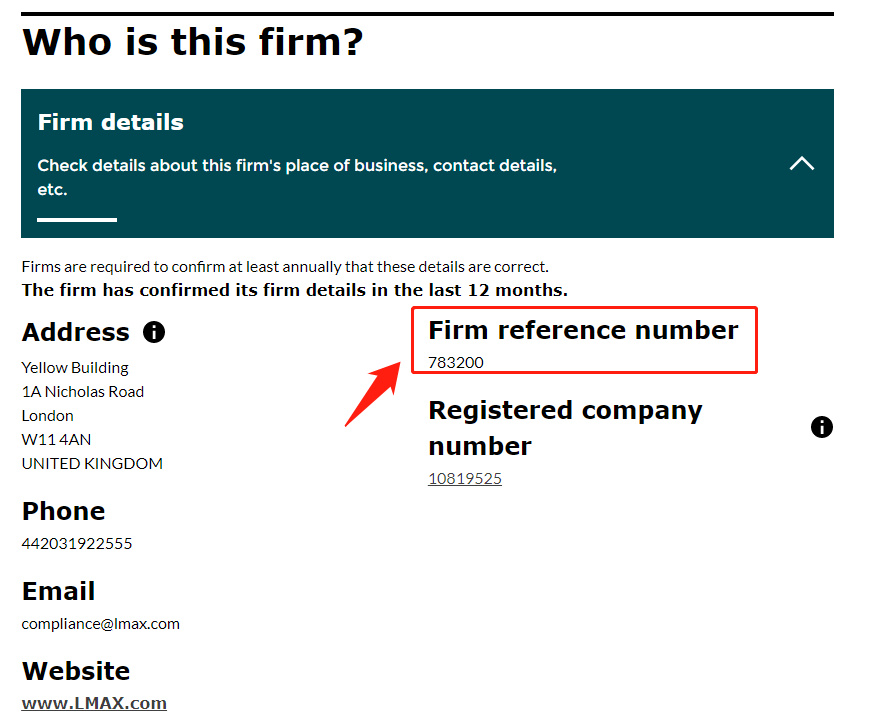The height and width of the screenshot is (726, 886).
Task: Click the info icon beside Address
Action: pyautogui.click(x=154, y=332)
